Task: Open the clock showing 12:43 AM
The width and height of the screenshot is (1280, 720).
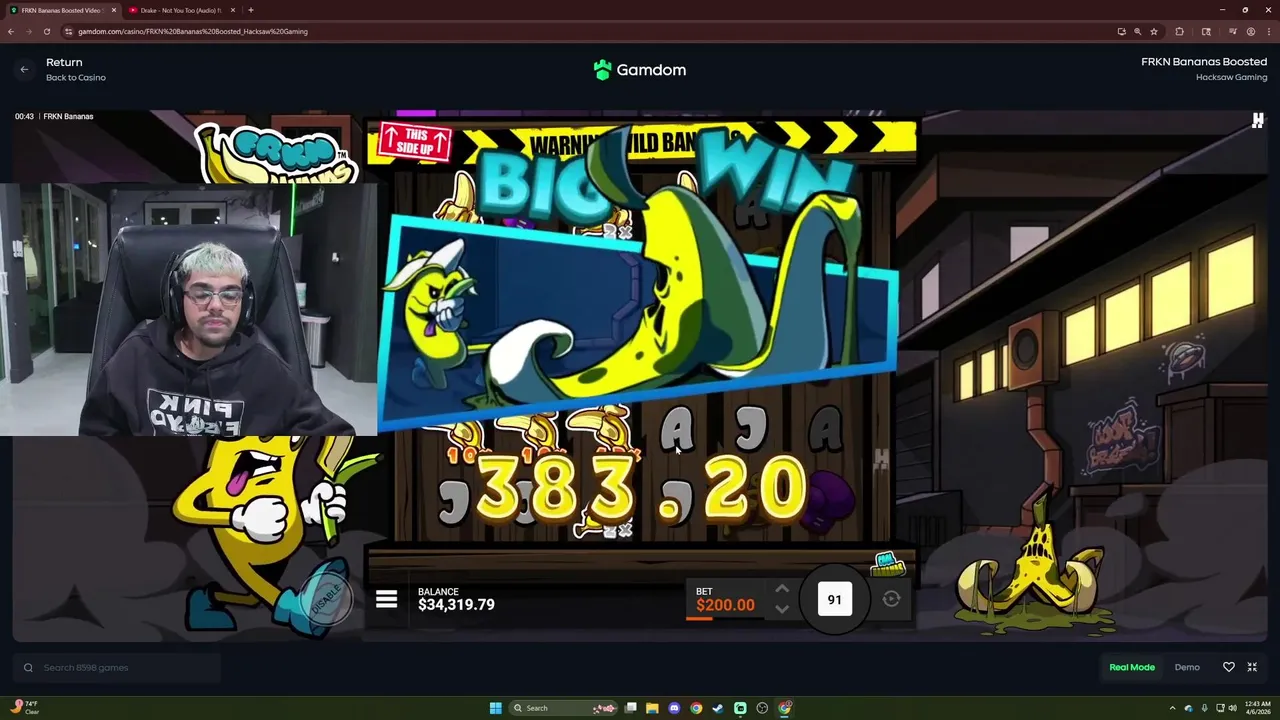Action: pos(1258,708)
